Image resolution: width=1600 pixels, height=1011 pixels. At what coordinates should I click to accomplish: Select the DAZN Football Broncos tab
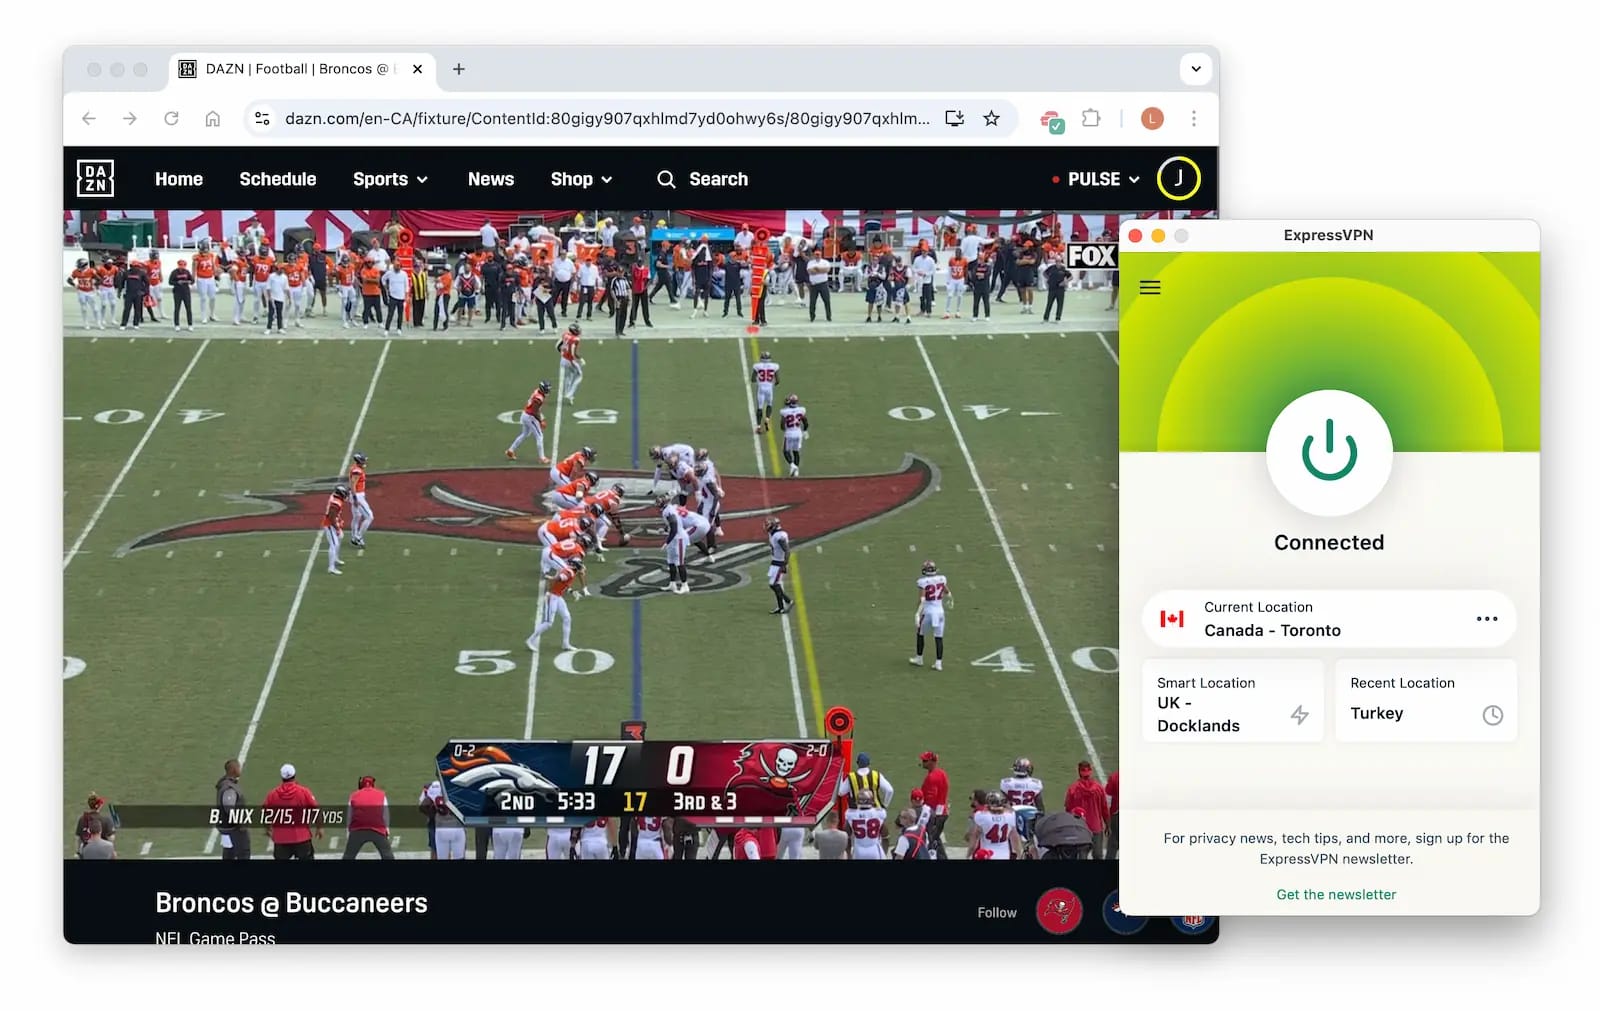[301, 69]
